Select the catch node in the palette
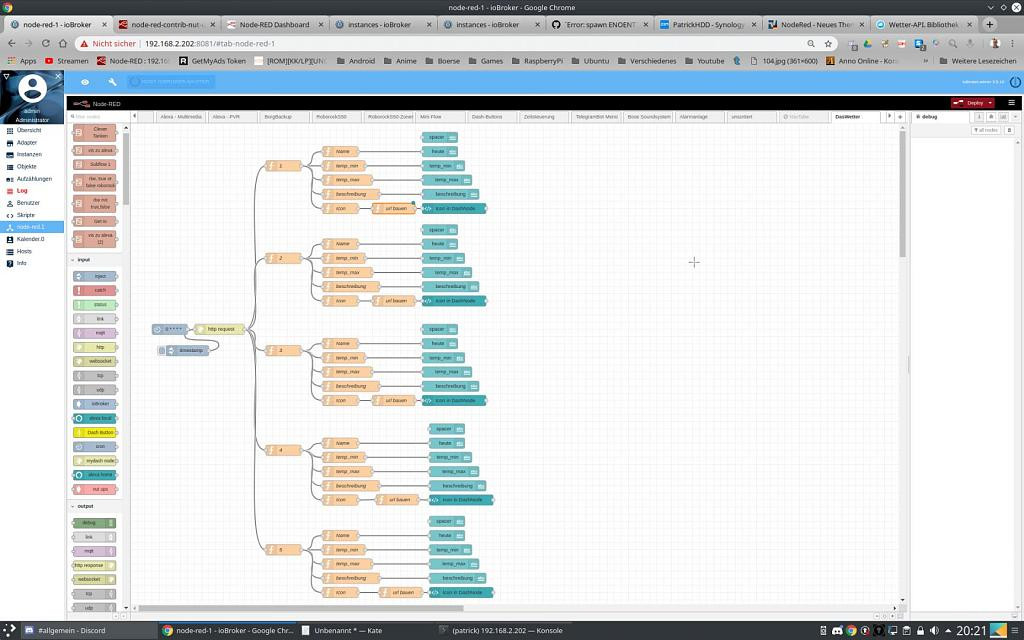The image size is (1024, 640). [95, 291]
